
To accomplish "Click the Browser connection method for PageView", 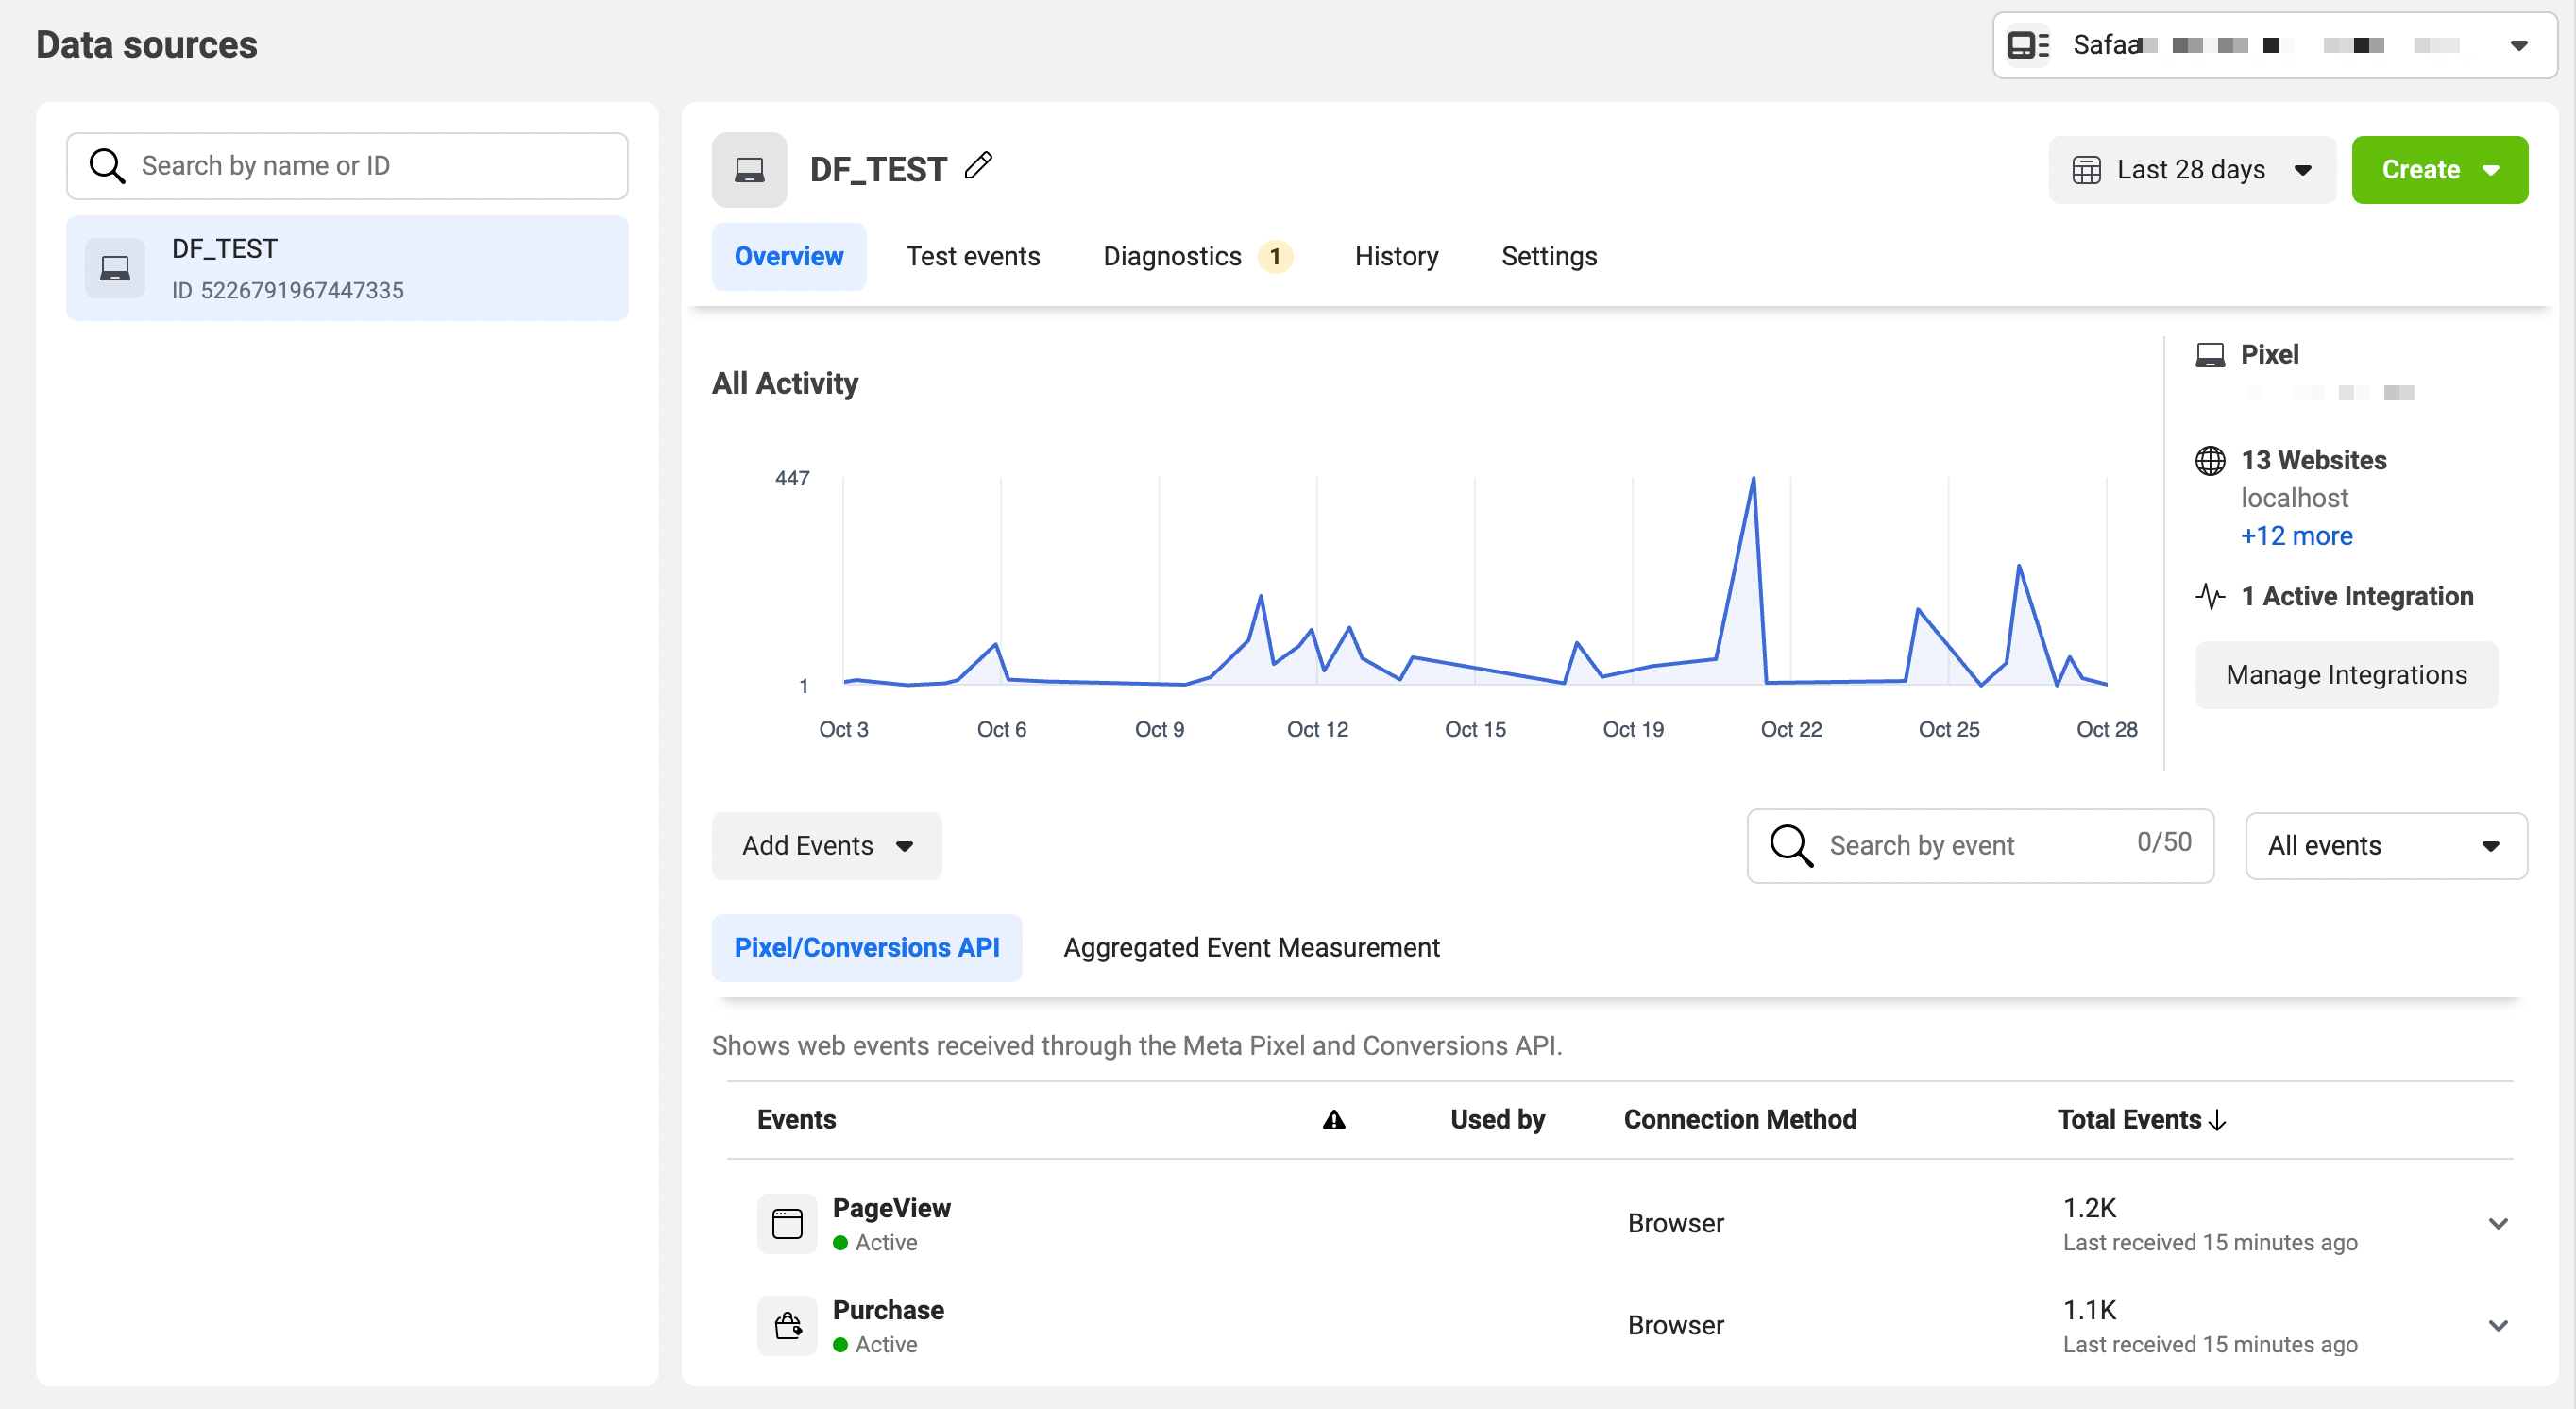I will point(1676,1224).
